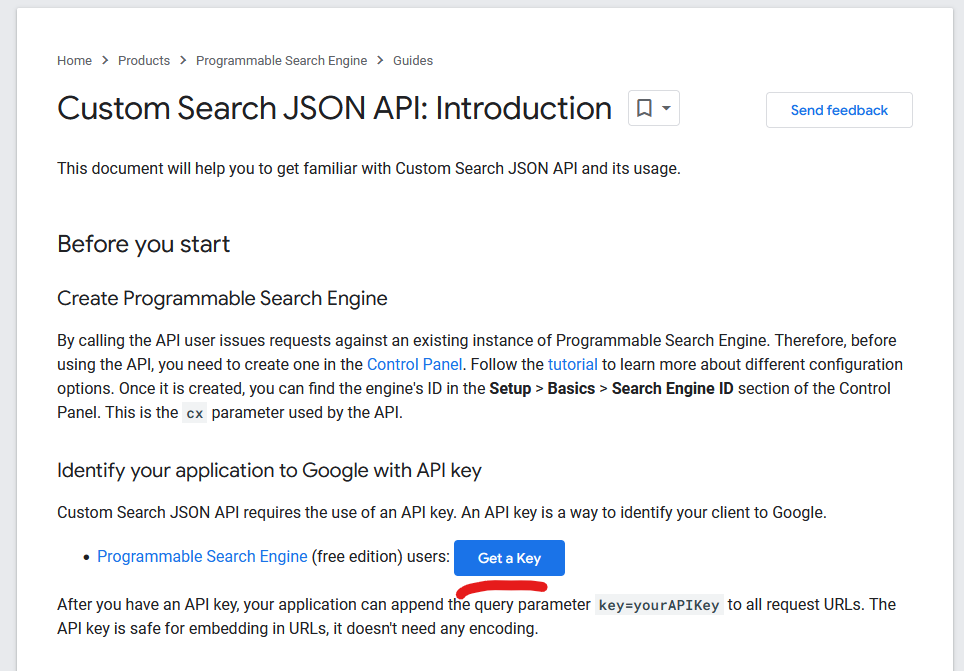
Task: Click the Before you start heading
Action: pyautogui.click(x=143, y=244)
